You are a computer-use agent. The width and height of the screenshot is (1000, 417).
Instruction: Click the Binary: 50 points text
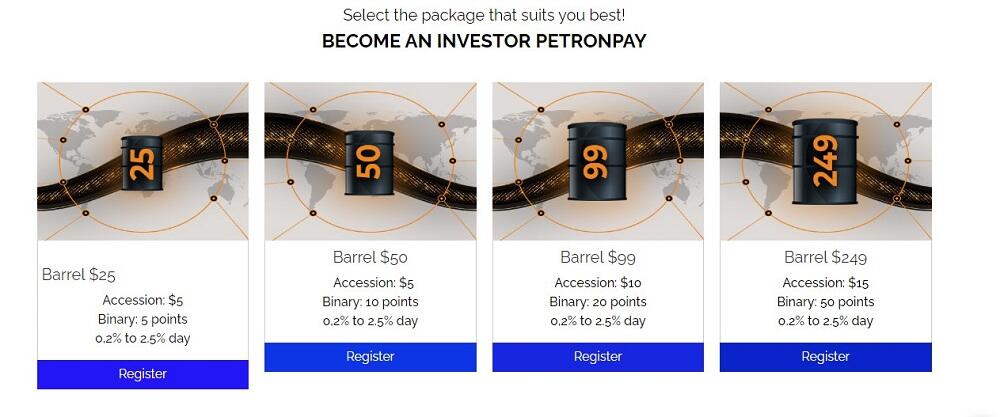coord(826,302)
